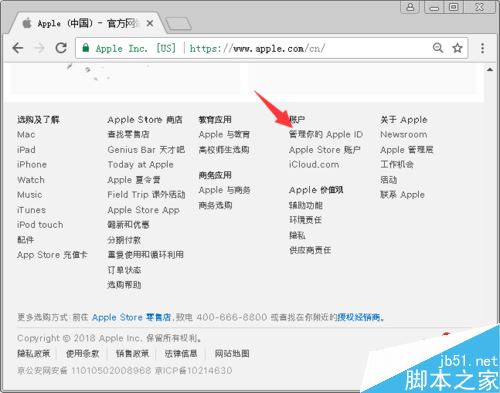Open the iTunes footer link
The height and width of the screenshot is (393, 500).
coord(31,210)
